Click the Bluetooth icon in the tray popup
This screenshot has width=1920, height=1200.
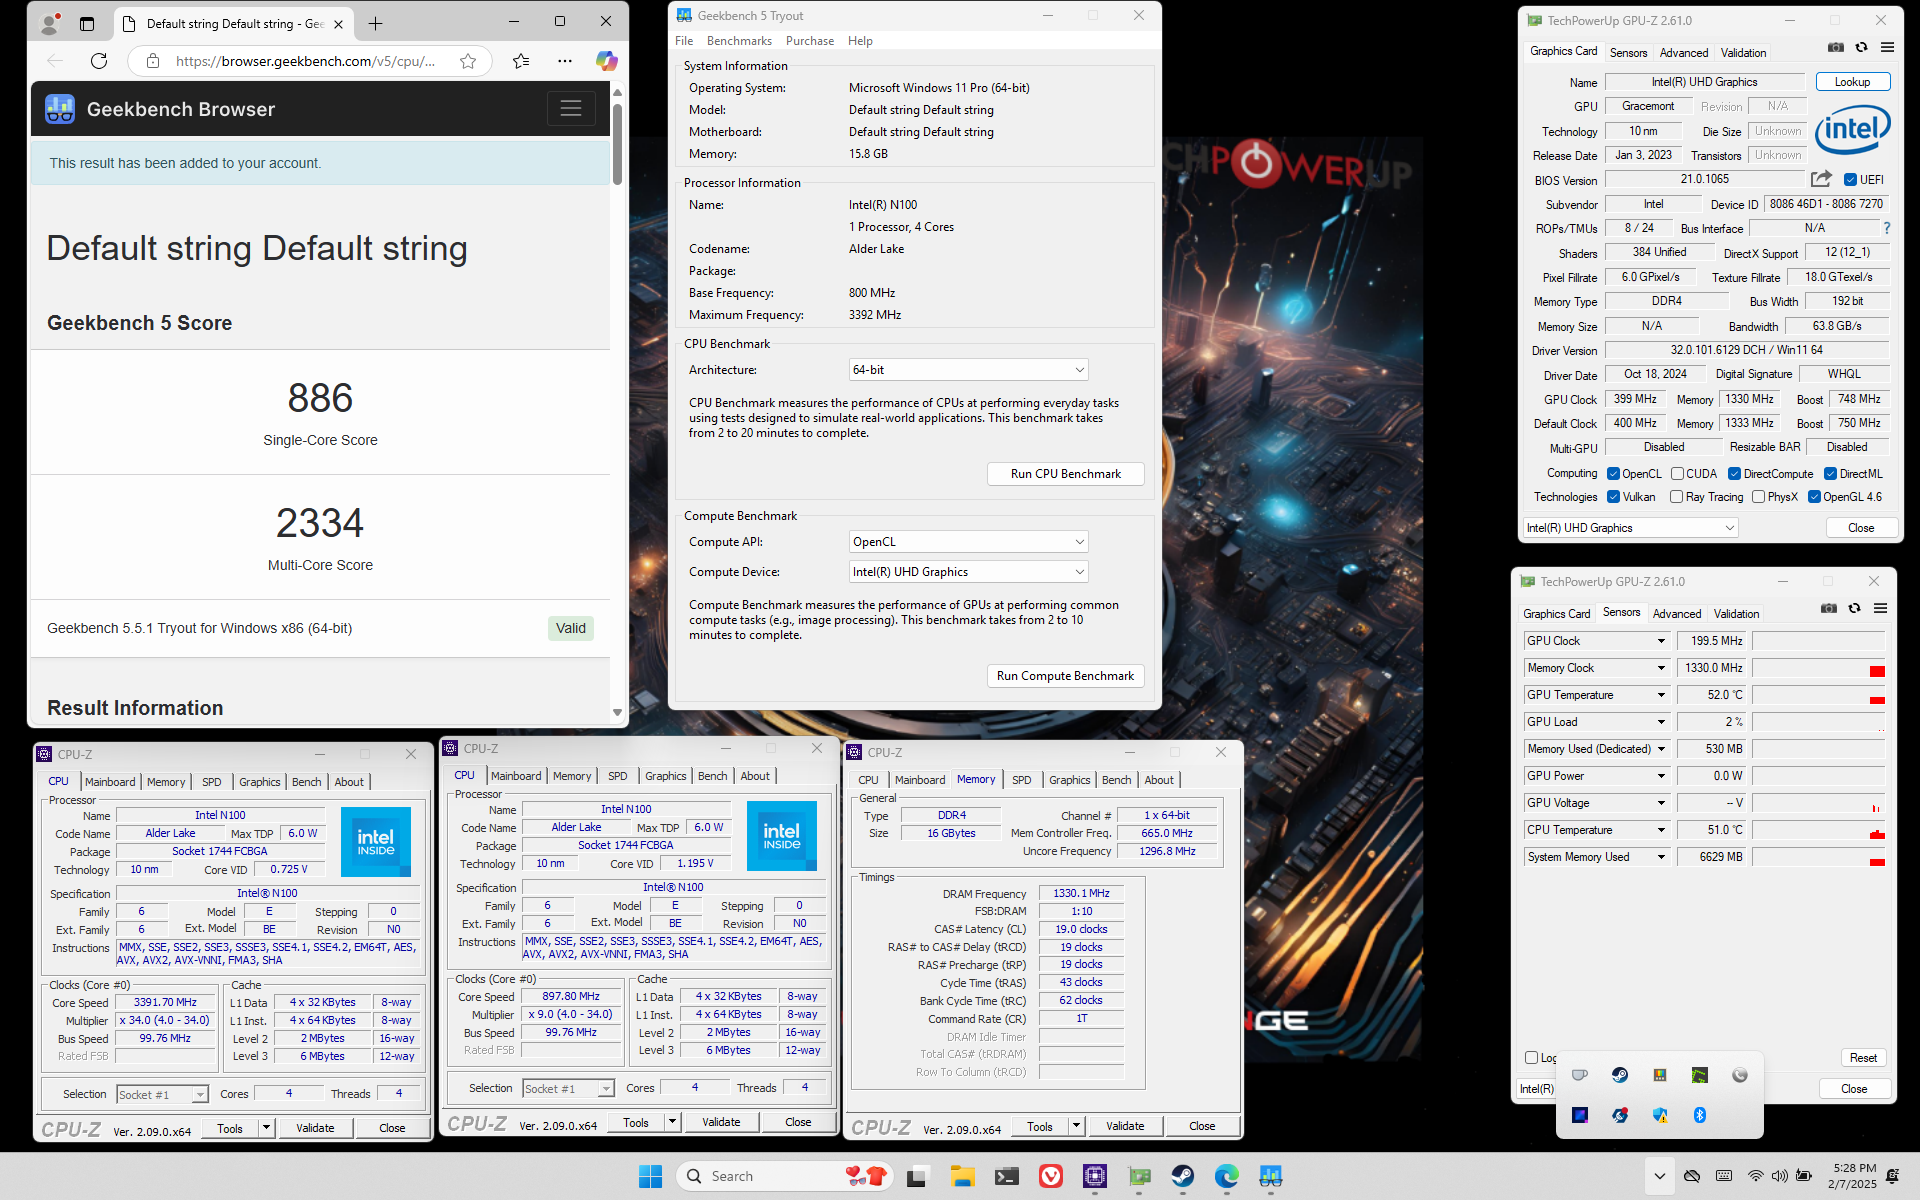coord(1700,1115)
